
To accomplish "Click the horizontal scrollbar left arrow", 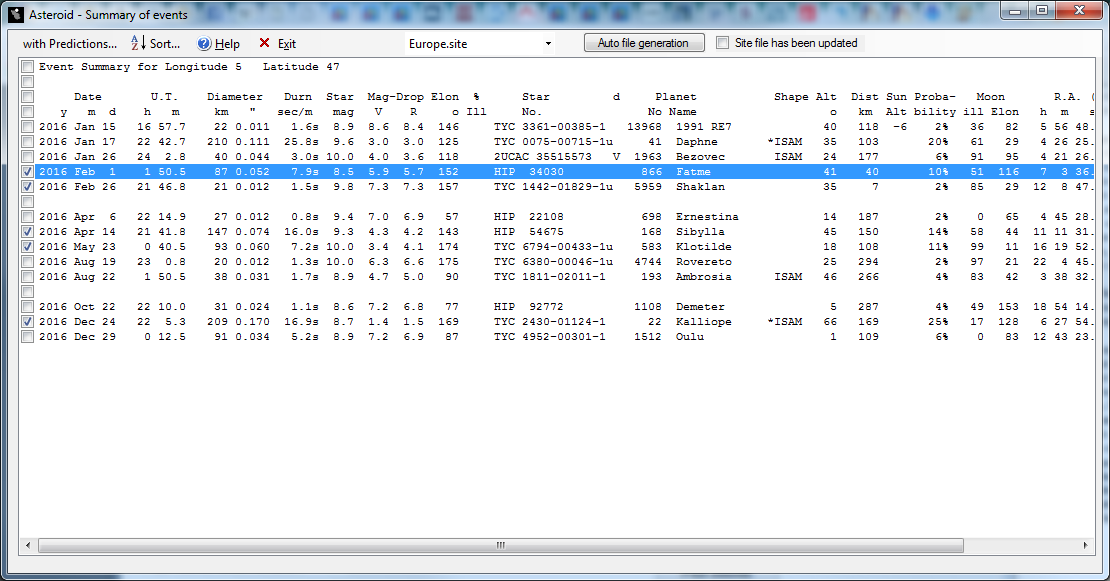I will [27, 546].
